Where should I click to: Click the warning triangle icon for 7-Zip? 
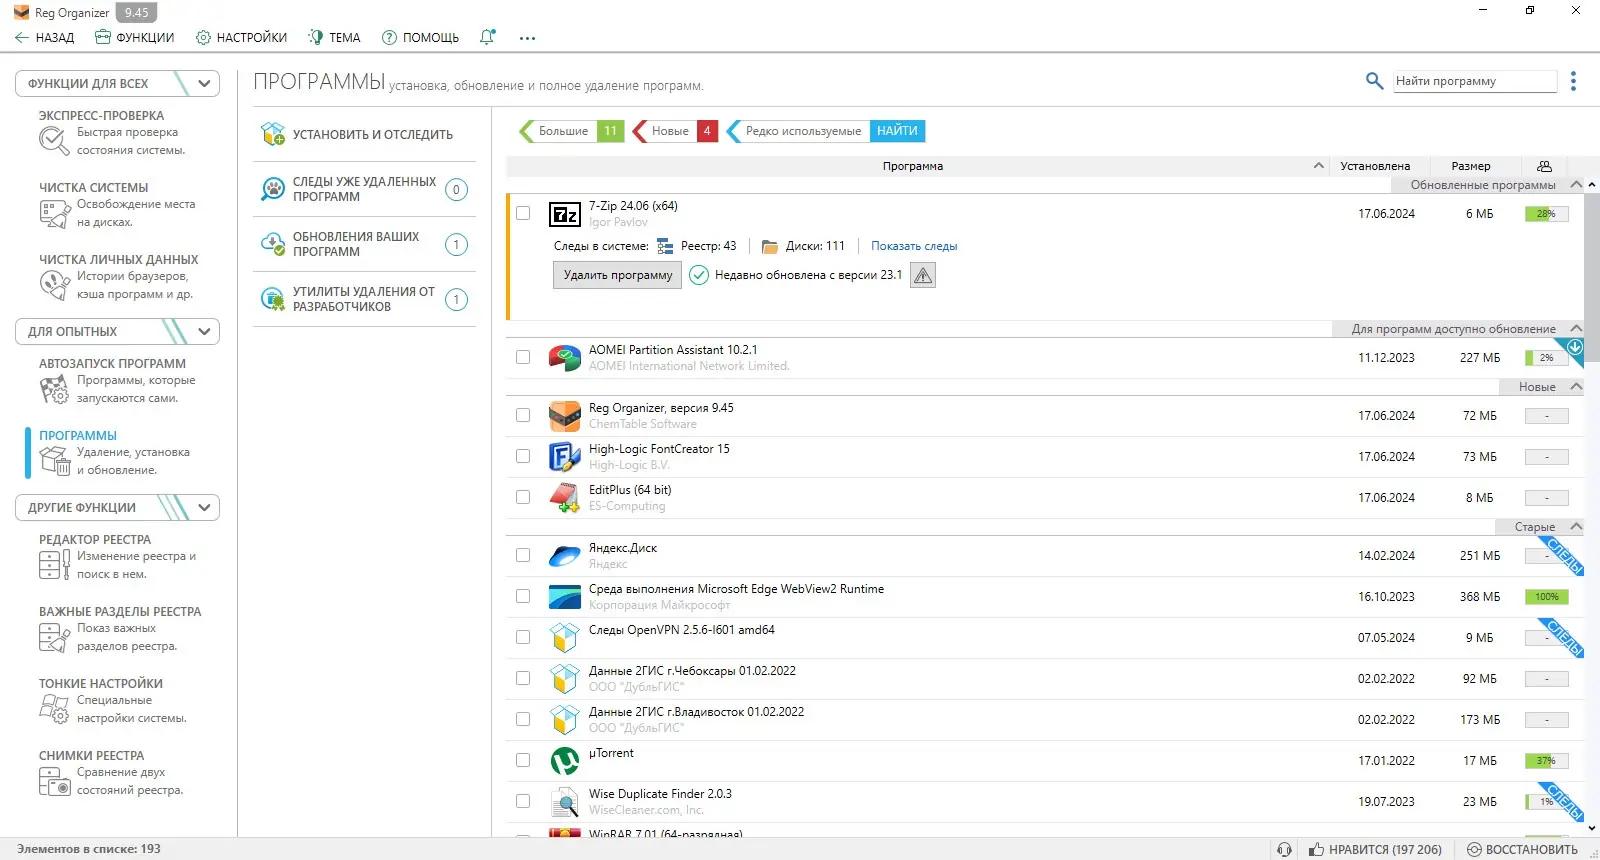click(923, 275)
